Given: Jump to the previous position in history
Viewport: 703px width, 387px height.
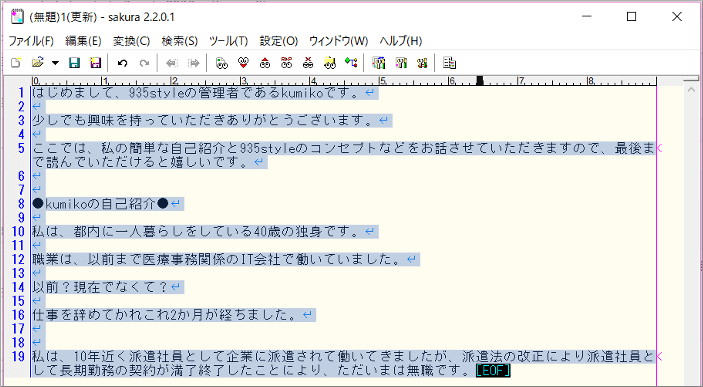Looking at the screenshot, I should click(172, 63).
